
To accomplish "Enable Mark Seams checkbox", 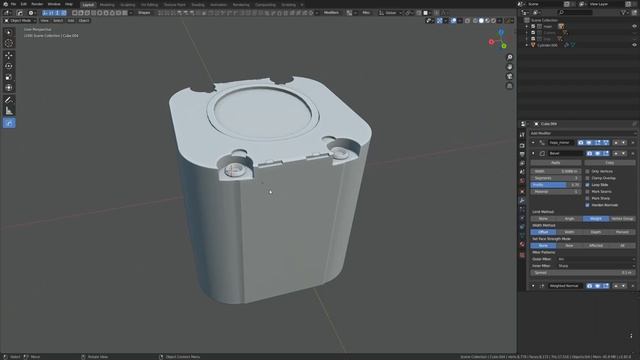I will click(587, 191).
